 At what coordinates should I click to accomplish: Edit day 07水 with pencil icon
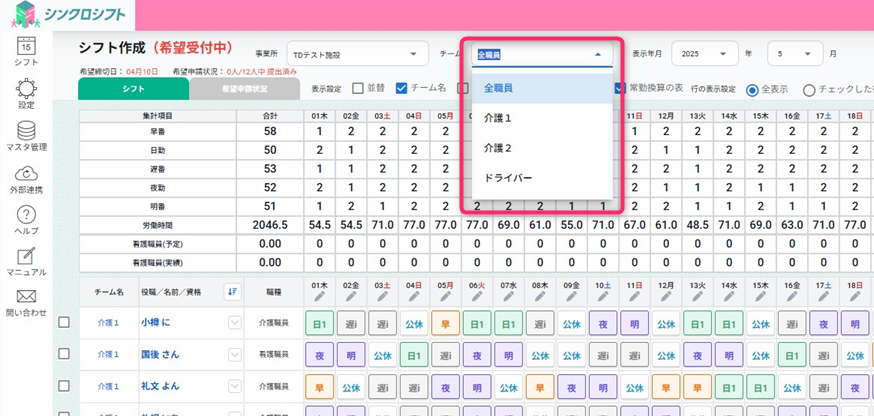pos(508,296)
